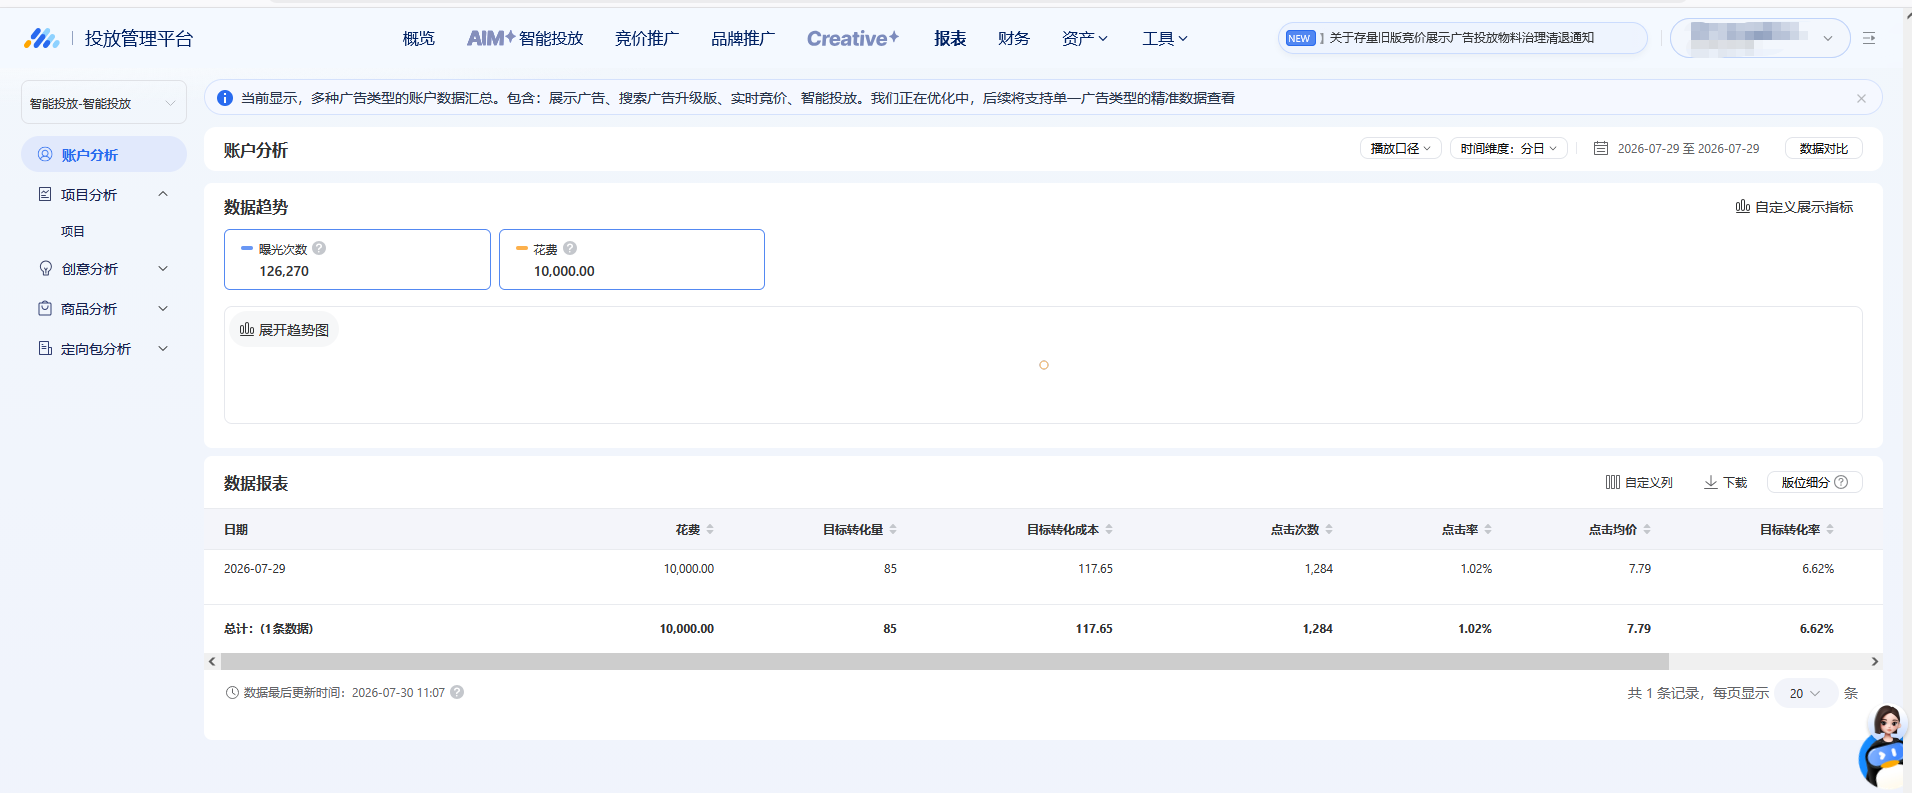
Task: Go to 竞价推广 tab
Action: coord(646,38)
